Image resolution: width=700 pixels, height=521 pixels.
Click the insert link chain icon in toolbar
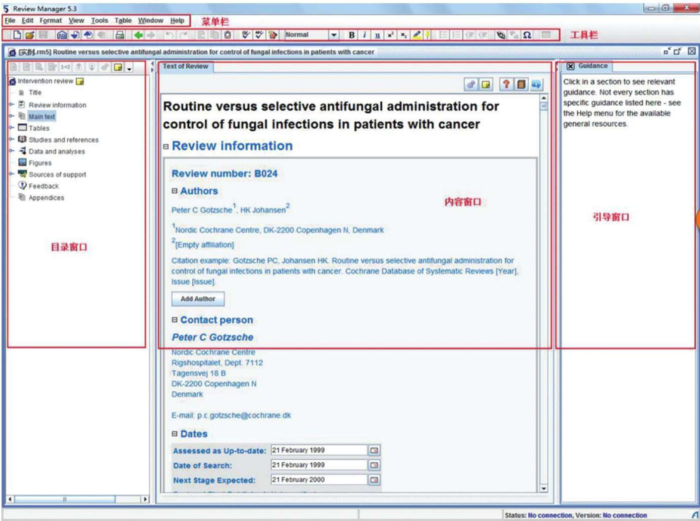tap(501, 35)
